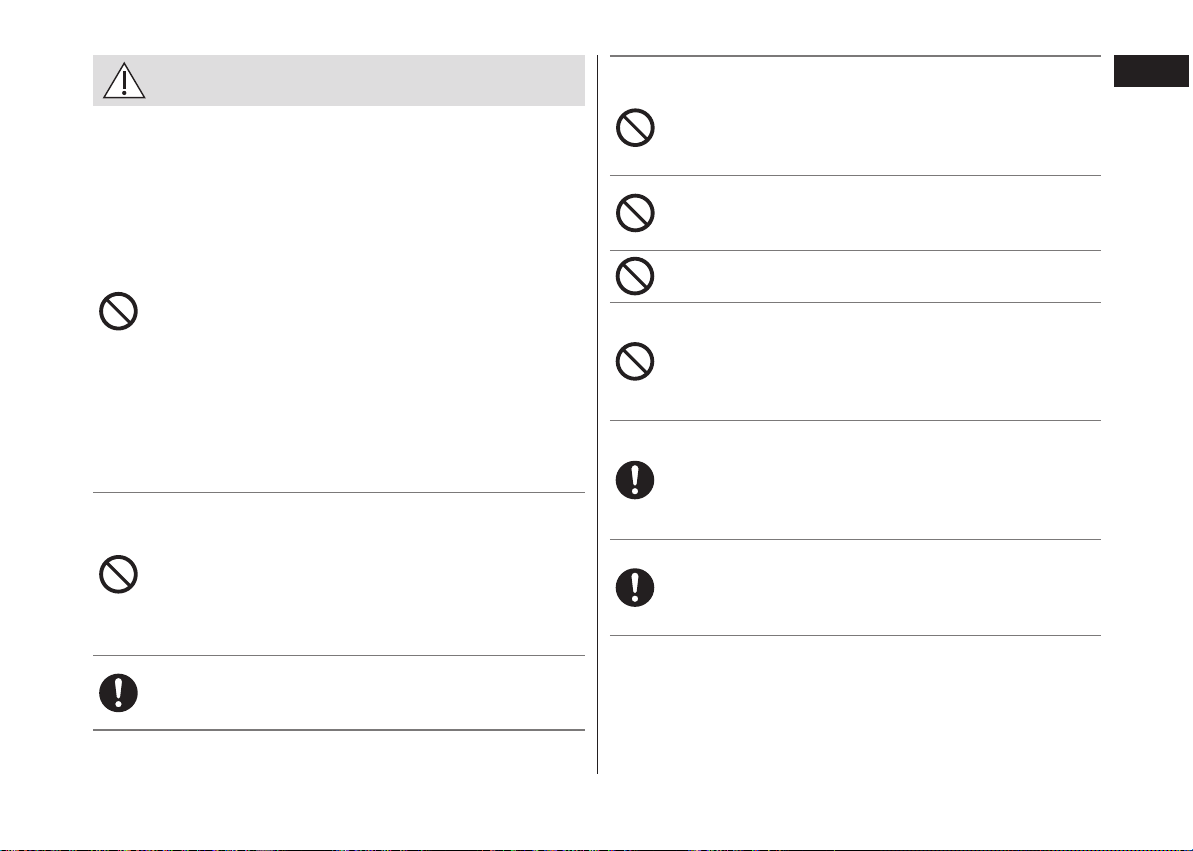Click the topmost prohibition icon in right column

635,127
